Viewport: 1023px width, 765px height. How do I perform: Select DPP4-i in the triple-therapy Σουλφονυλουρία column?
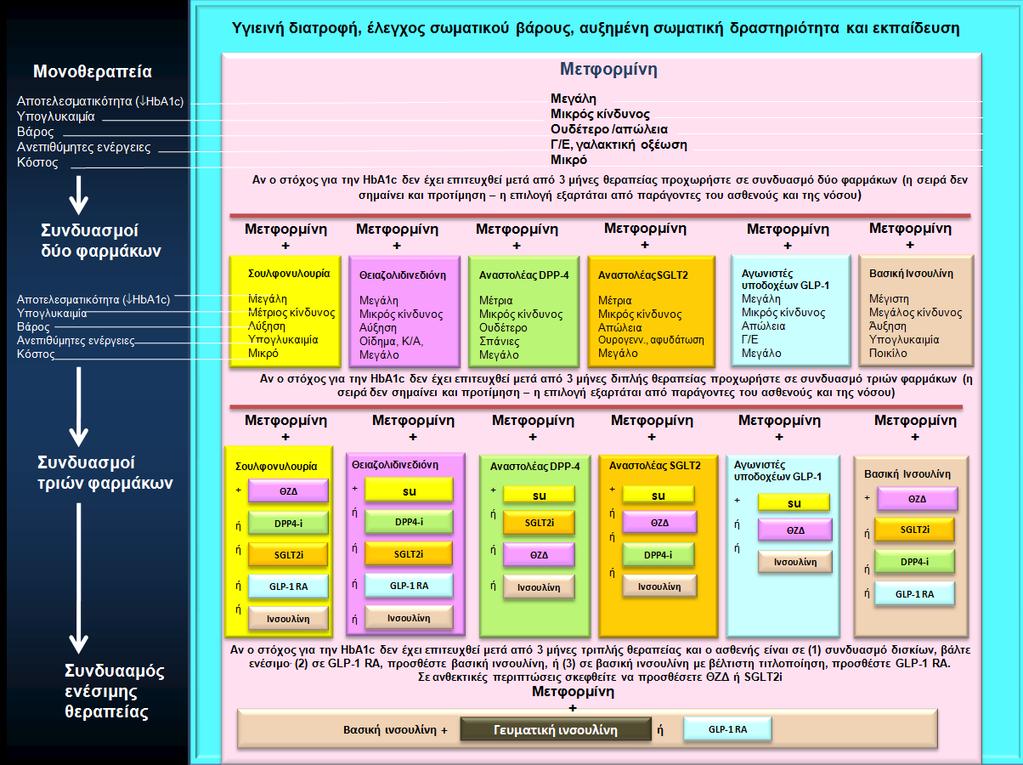click(x=288, y=523)
